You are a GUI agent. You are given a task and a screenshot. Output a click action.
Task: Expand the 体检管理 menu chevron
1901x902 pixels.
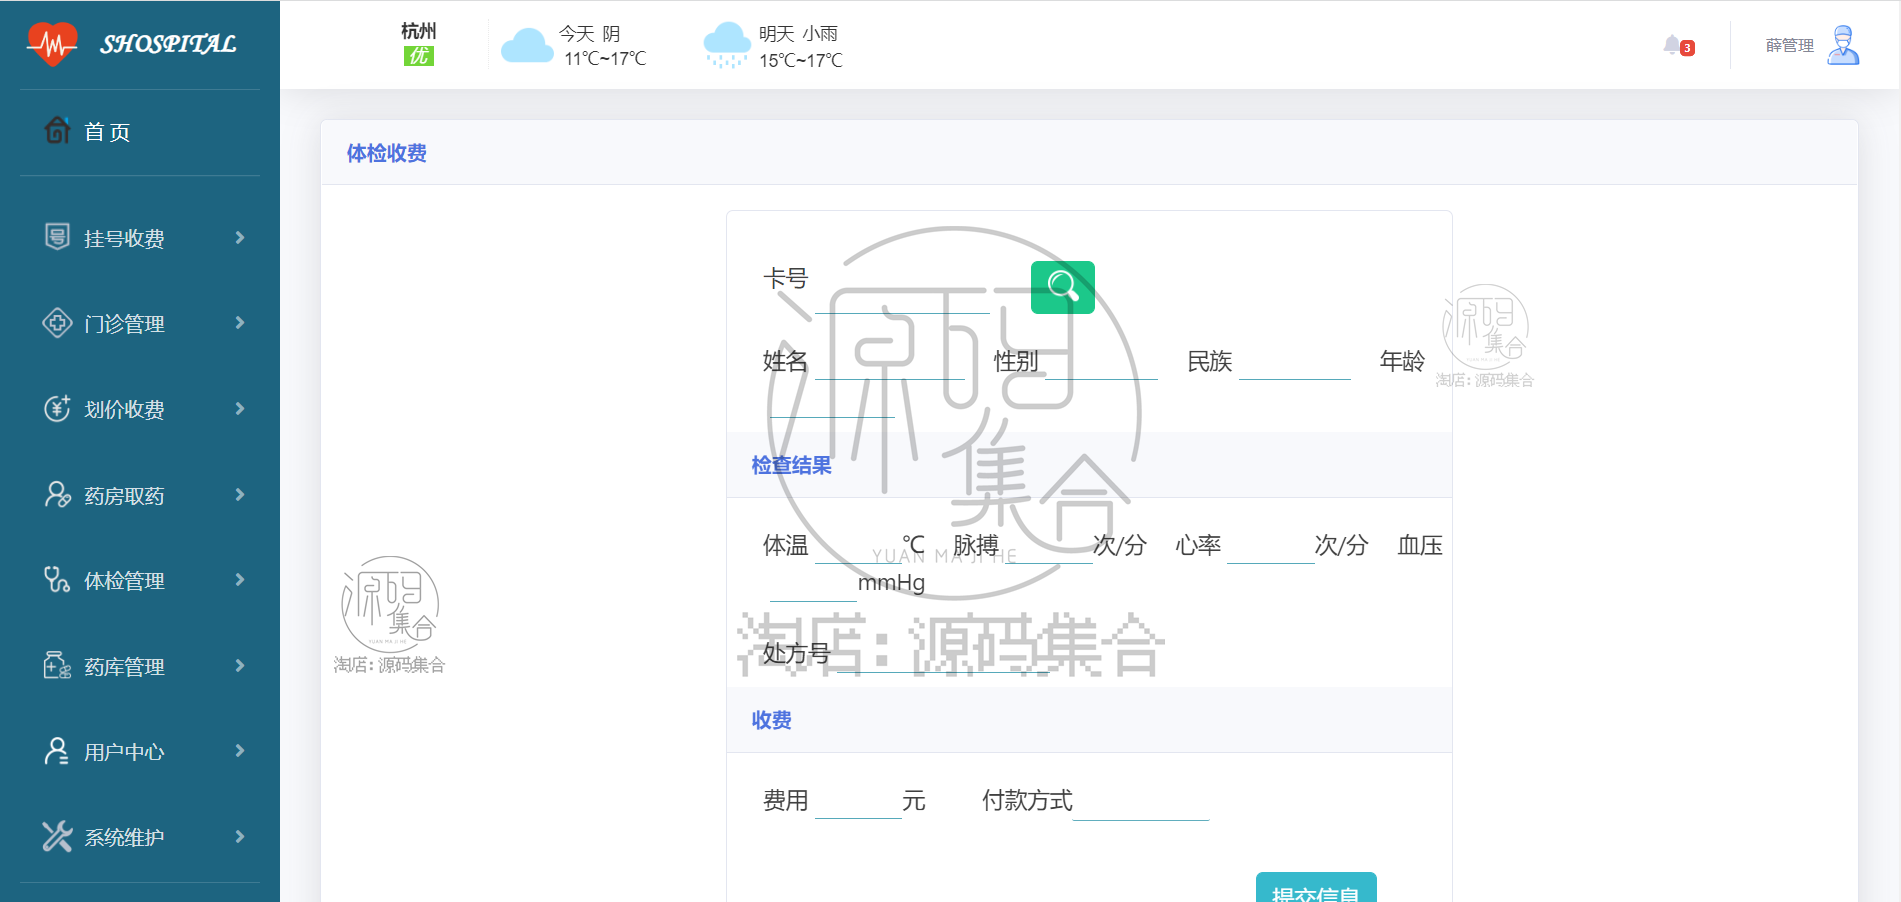pyautogui.click(x=240, y=580)
